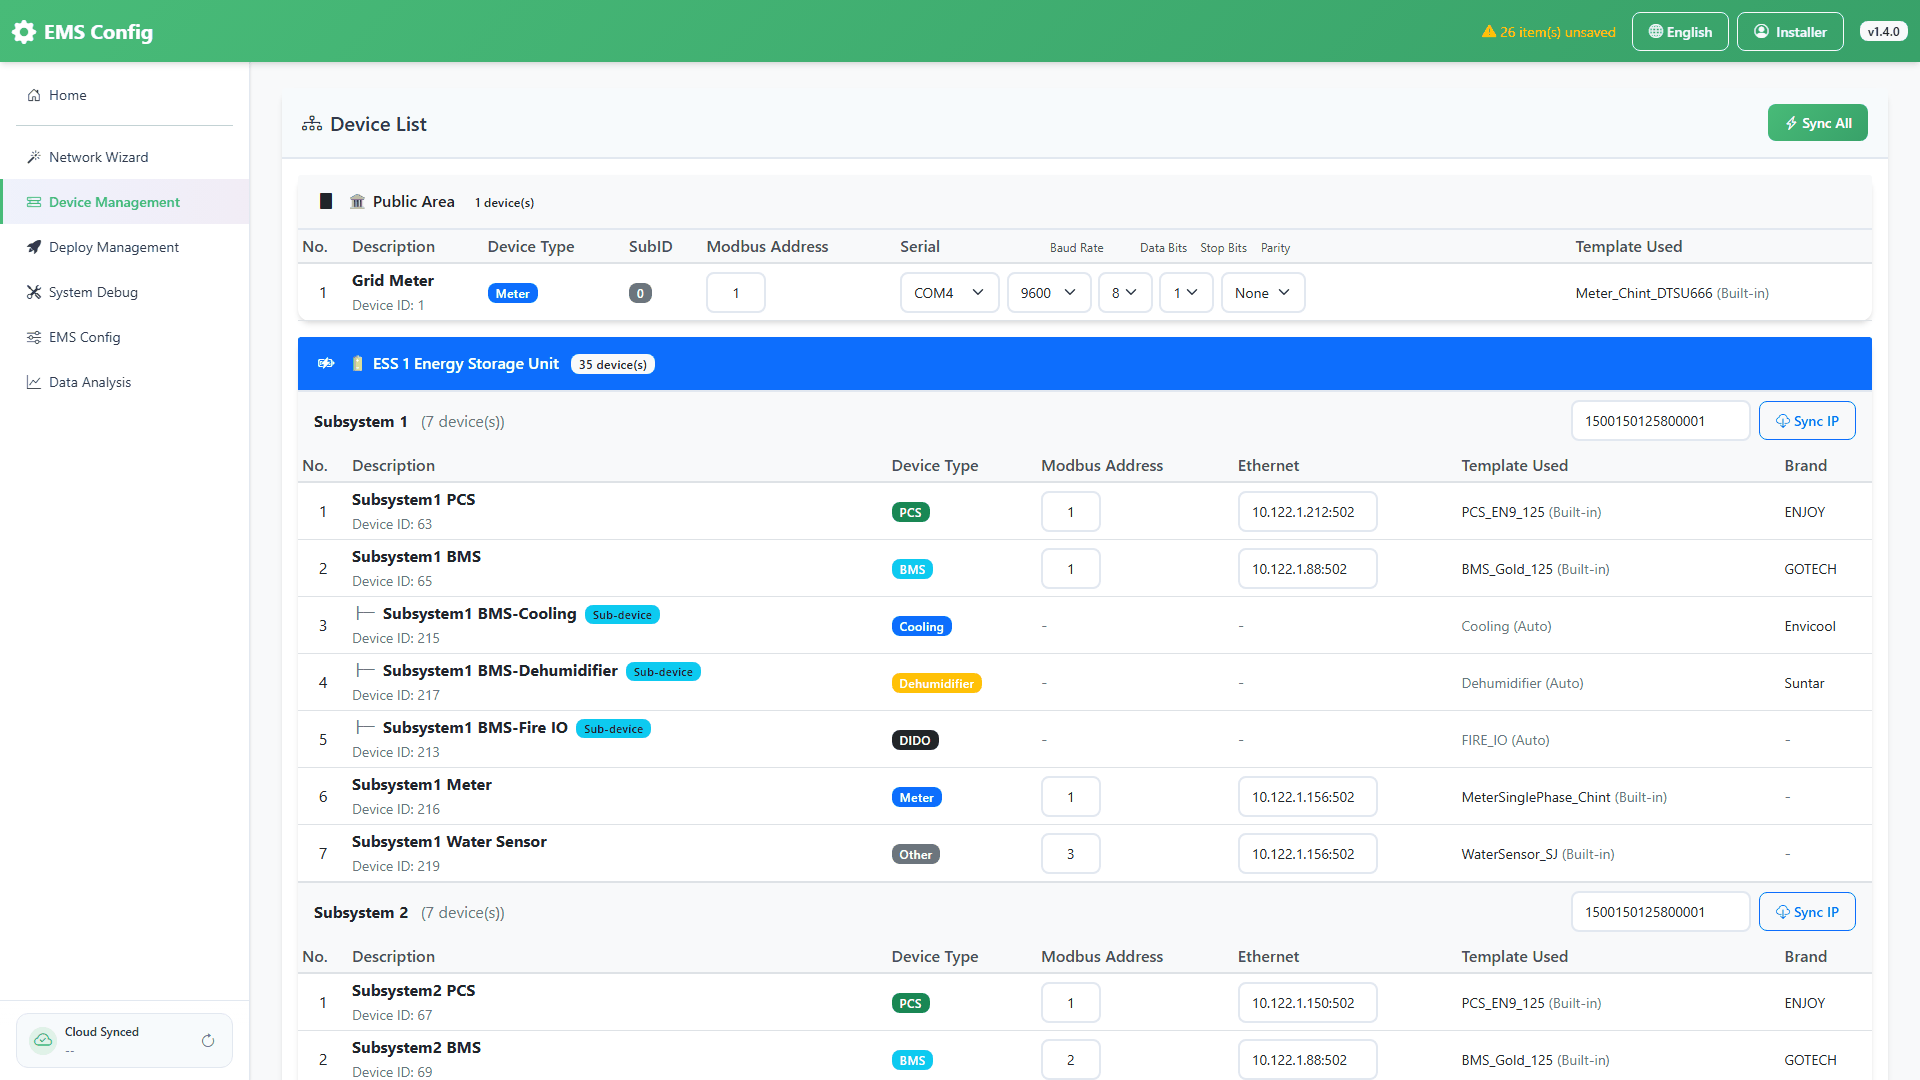Open the COM4 serial port dropdown

tap(949, 293)
